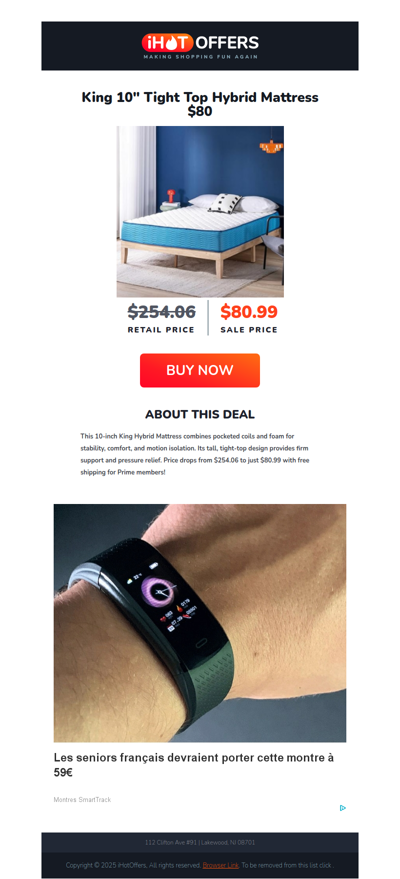Click the orange BUY NOW button
The image size is (400, 879).
[200, 370]
